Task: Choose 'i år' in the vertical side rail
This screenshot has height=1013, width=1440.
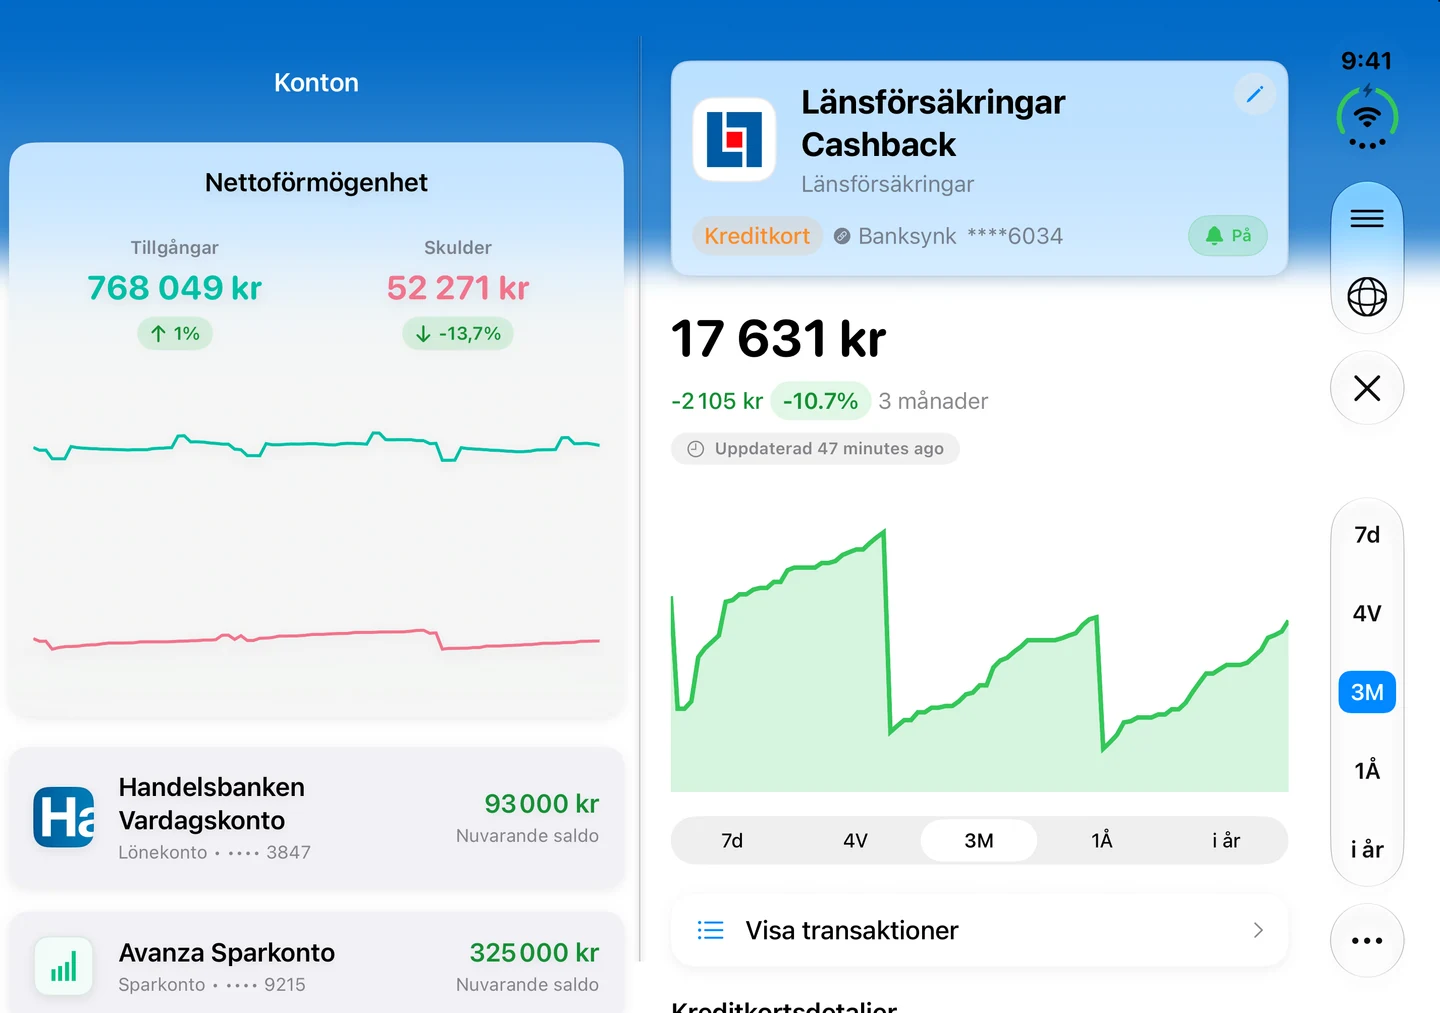Action: point(1367,849)
